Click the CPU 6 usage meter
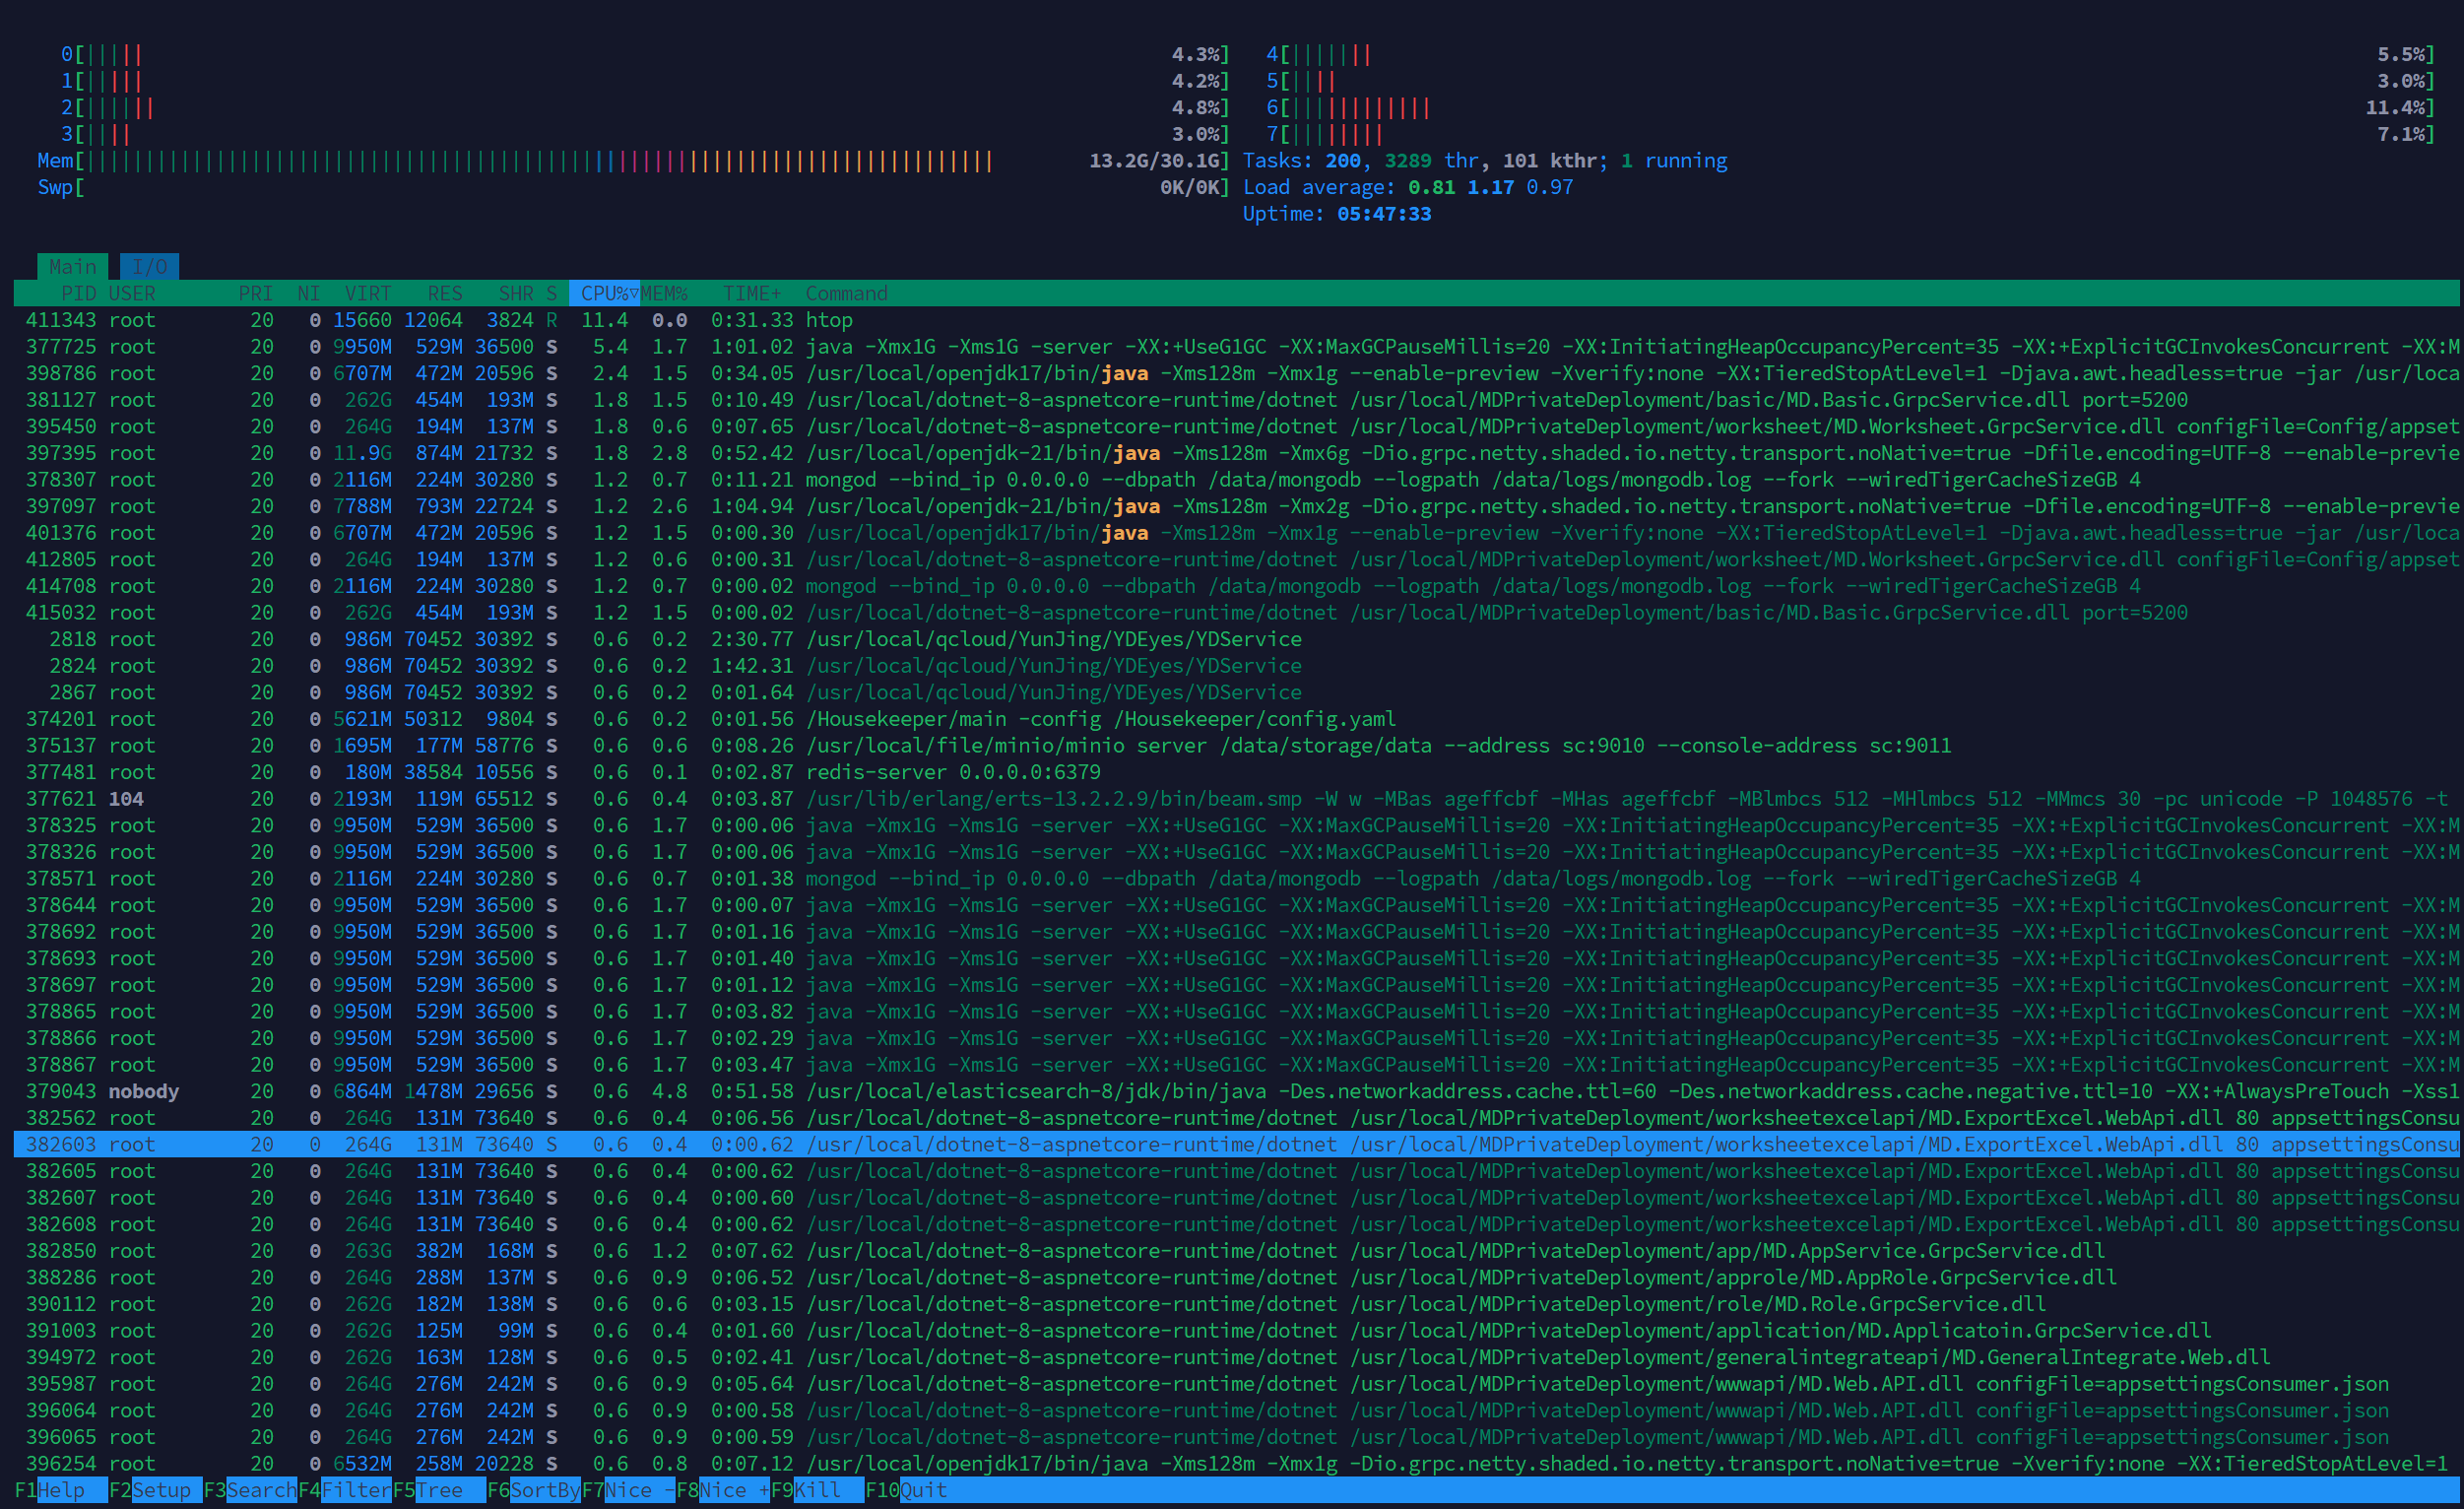 tap(1851, 108)
